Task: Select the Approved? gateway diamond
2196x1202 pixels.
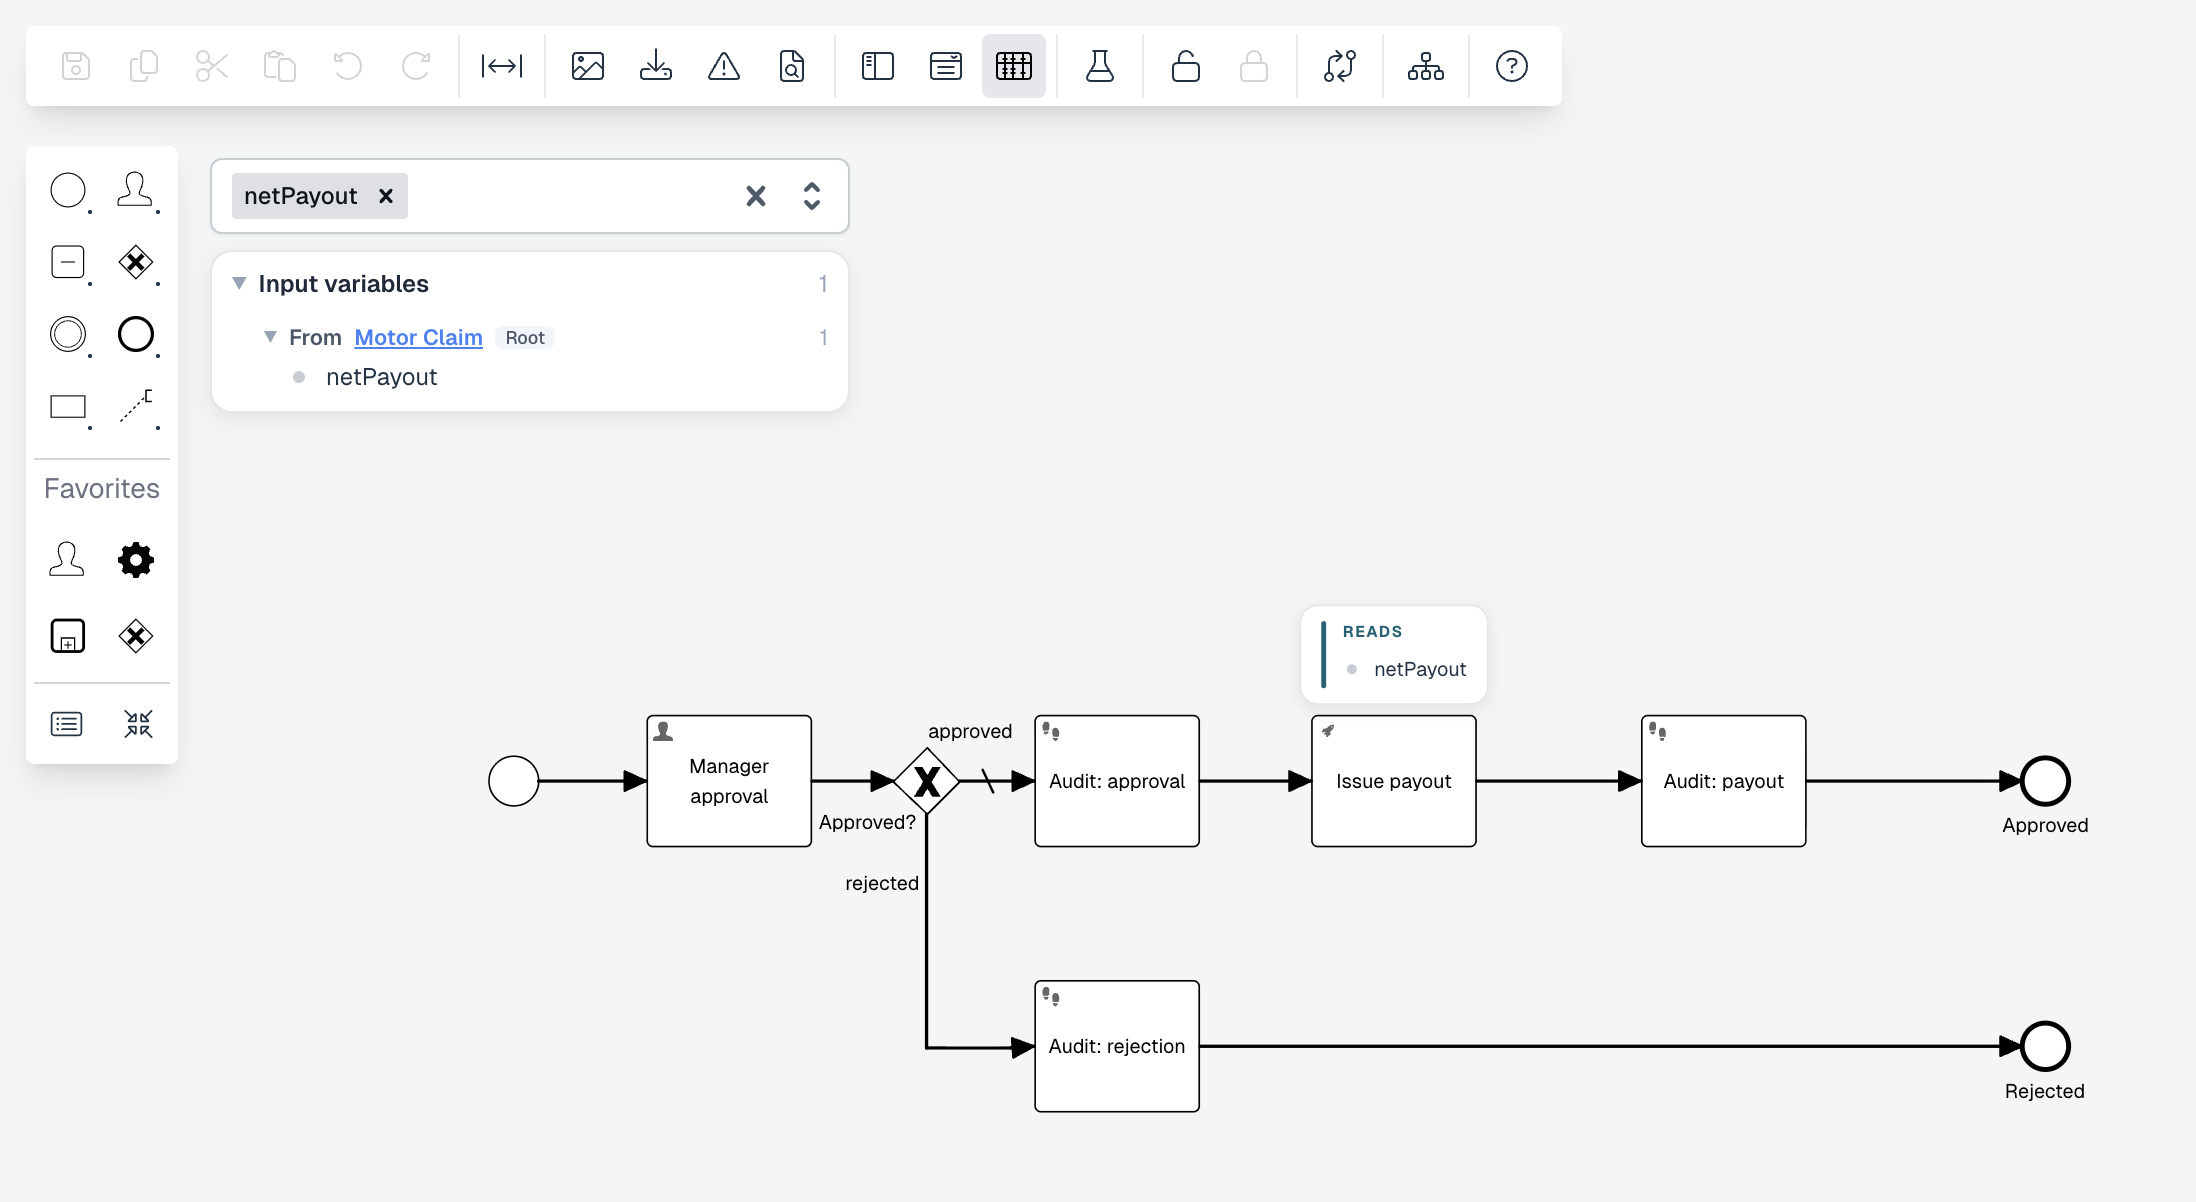Action: pyautogui.click(x=927, y=781)
